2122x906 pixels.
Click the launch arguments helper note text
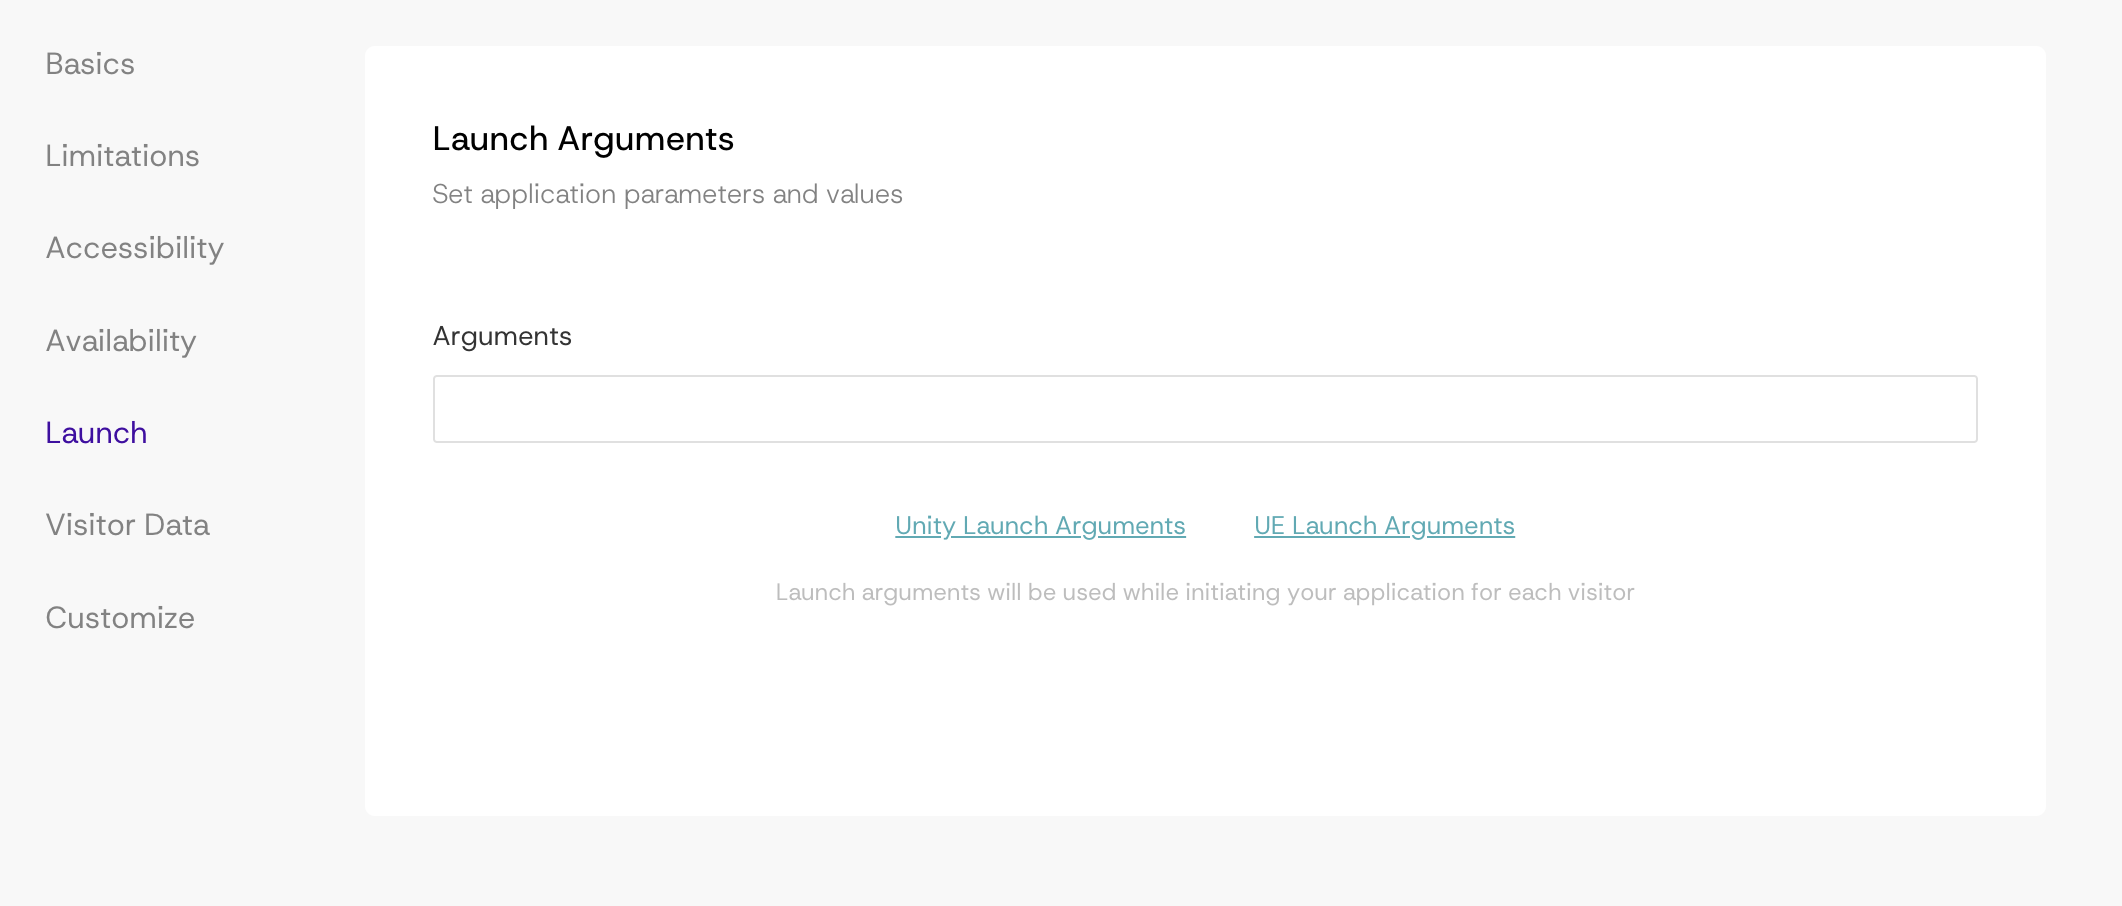(1204, 592)
